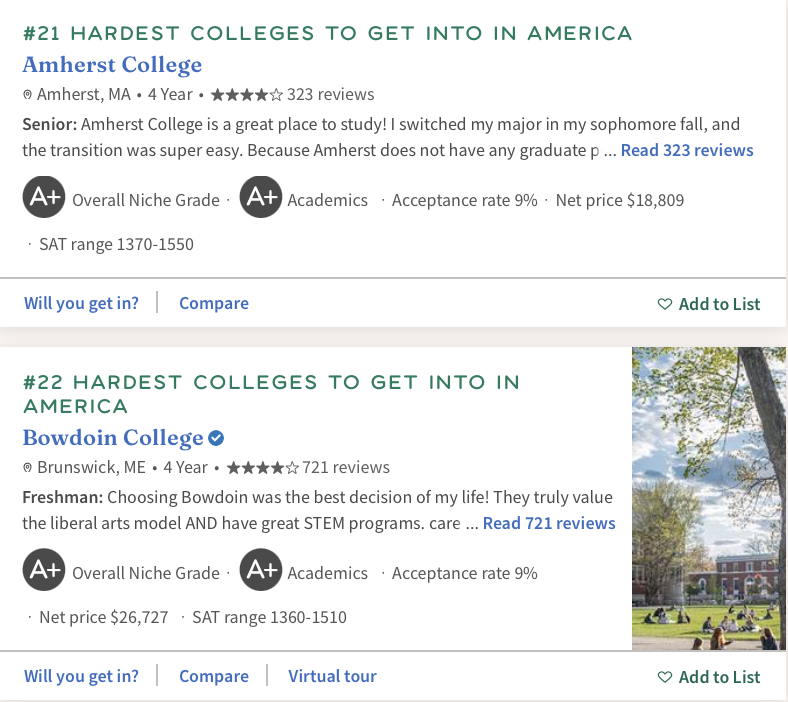788x702 pixels.
Task: Click Bowdoin's A+ Overall Niche Grade badge
Action: pos(44,570)
